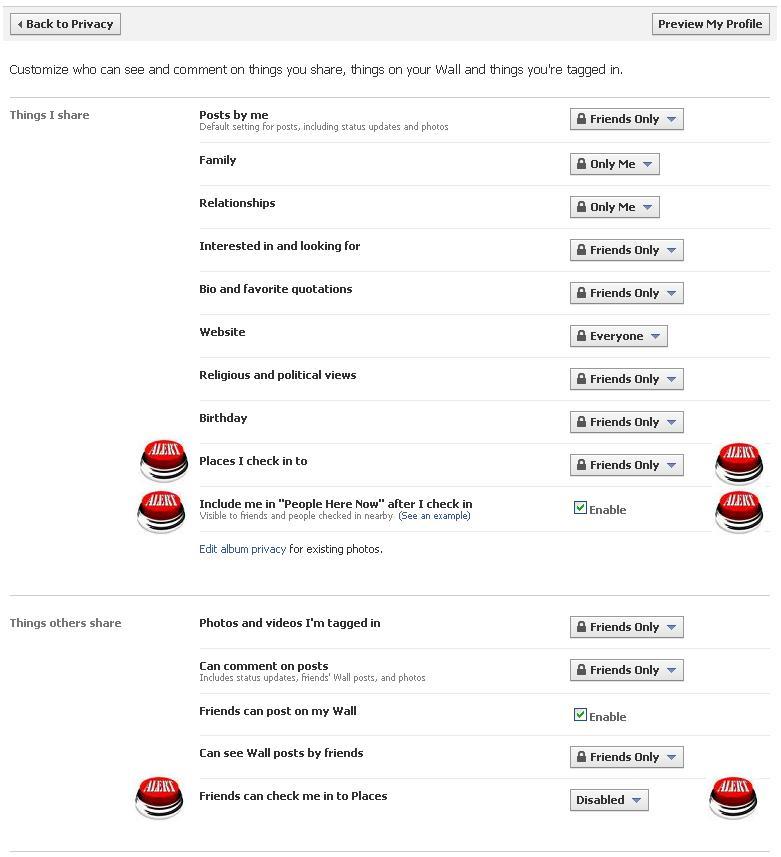
Task: Click Preview My Profile button
Action: tap(710, 24)
